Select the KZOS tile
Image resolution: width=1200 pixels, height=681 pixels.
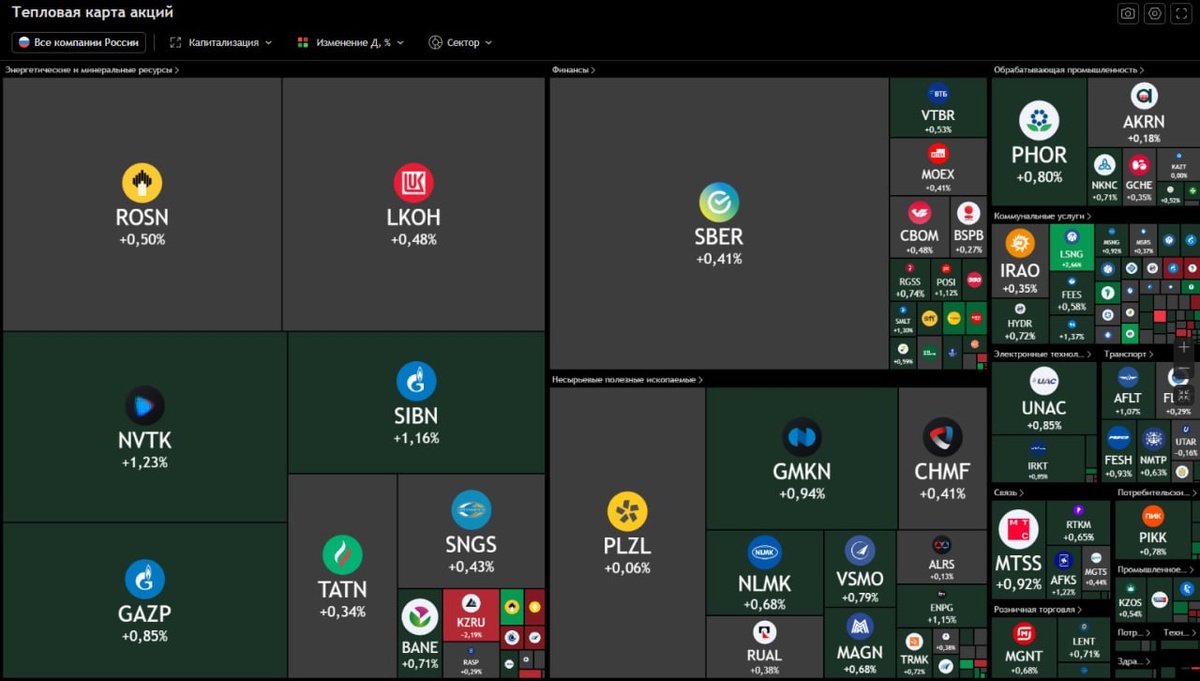coord(1130,599)
